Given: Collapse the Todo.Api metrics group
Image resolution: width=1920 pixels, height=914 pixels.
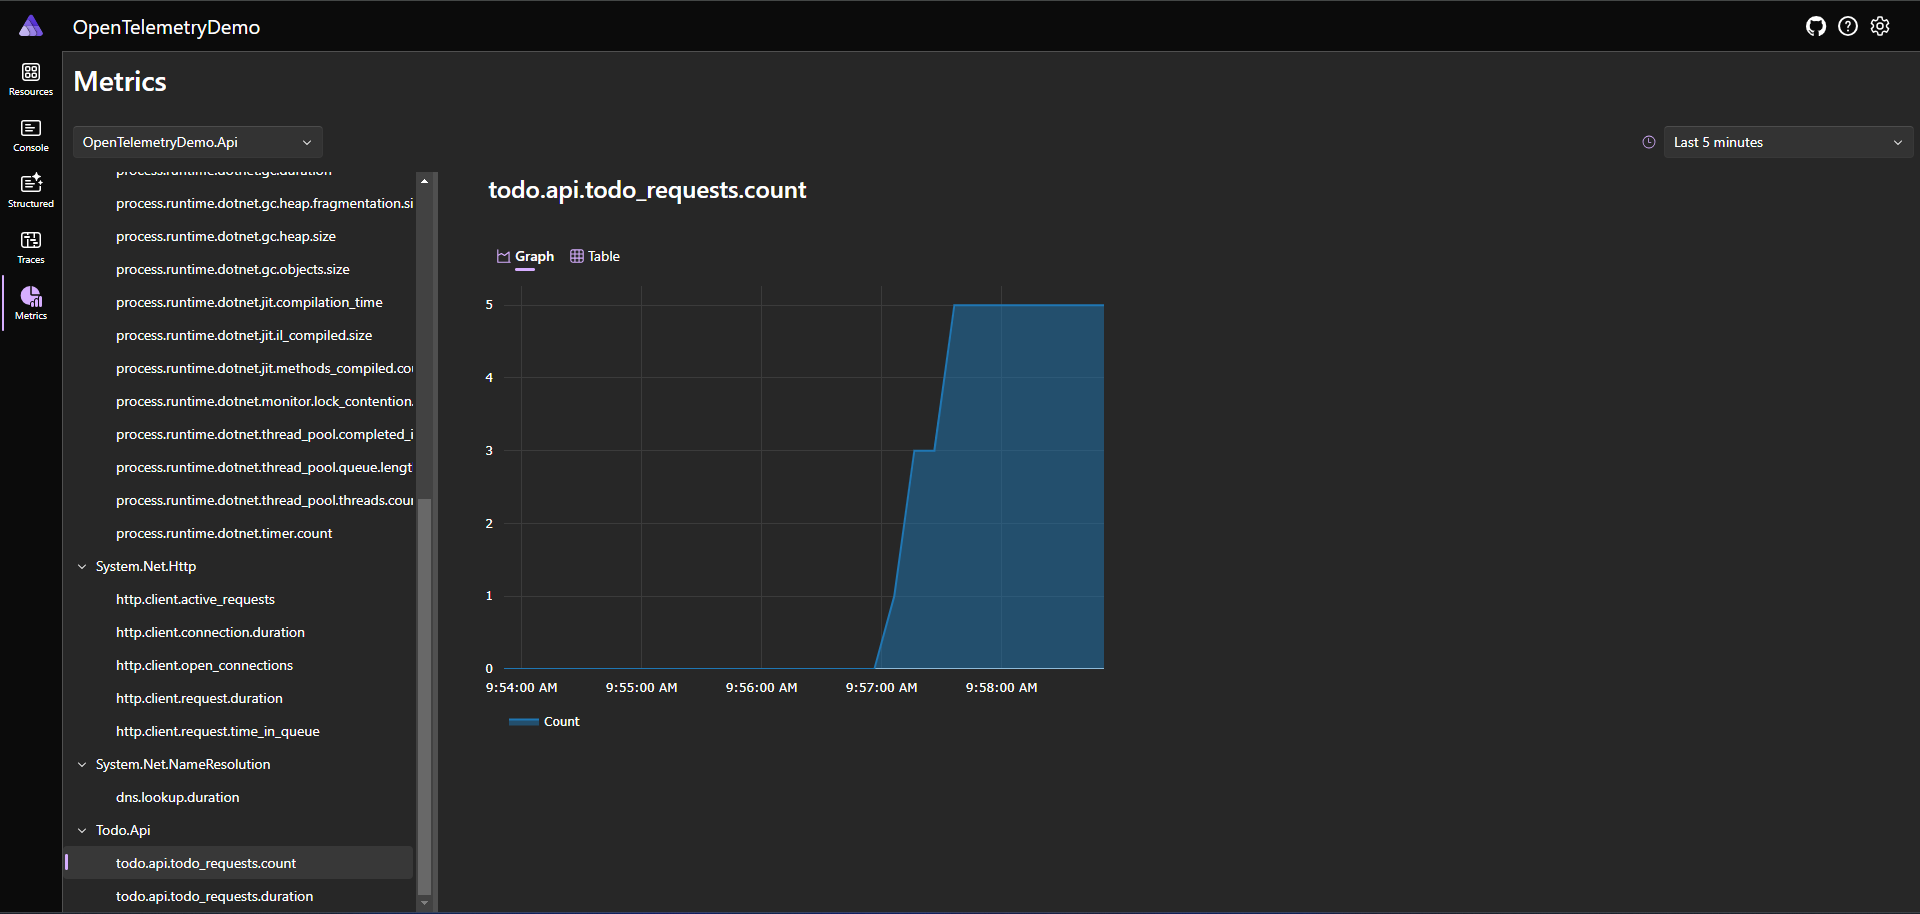Looking at the screenshot, I should tap(82, 830).
